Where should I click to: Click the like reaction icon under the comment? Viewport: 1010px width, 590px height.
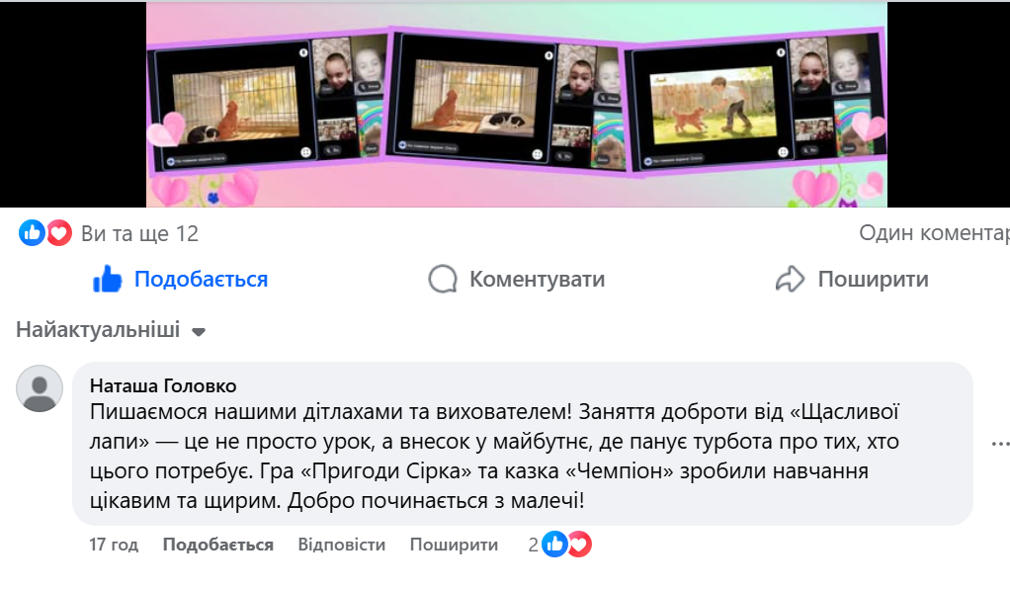(x=555, y=545)
